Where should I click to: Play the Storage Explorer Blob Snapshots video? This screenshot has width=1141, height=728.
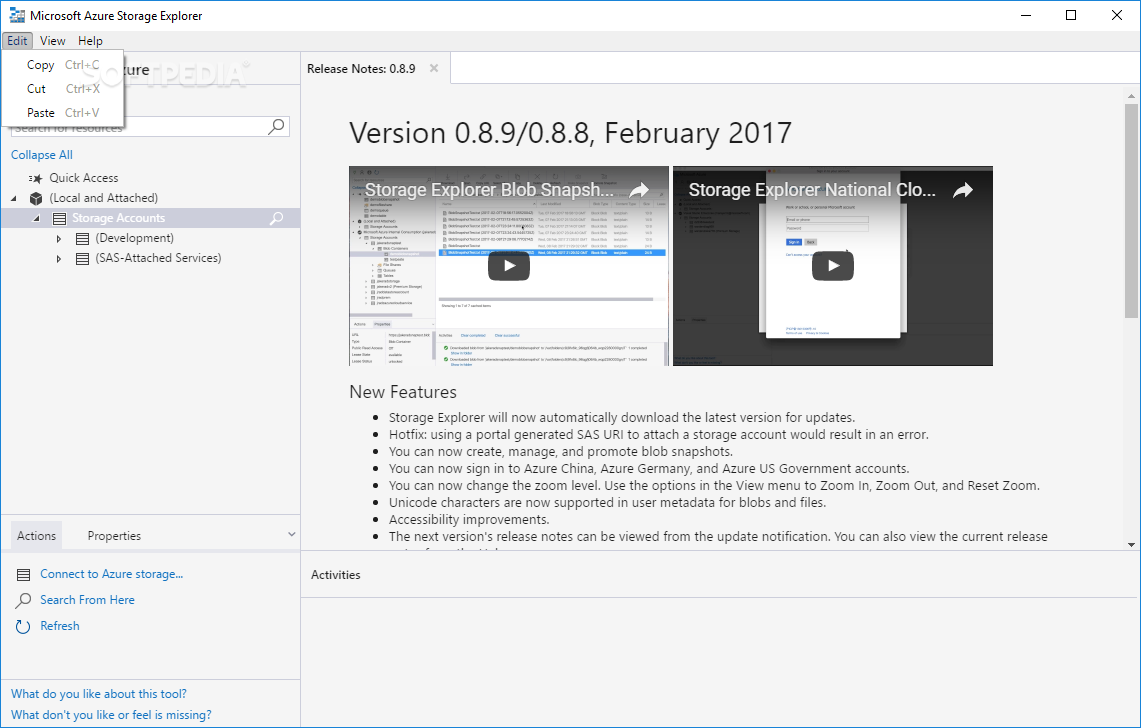click(x=509, y=265)
